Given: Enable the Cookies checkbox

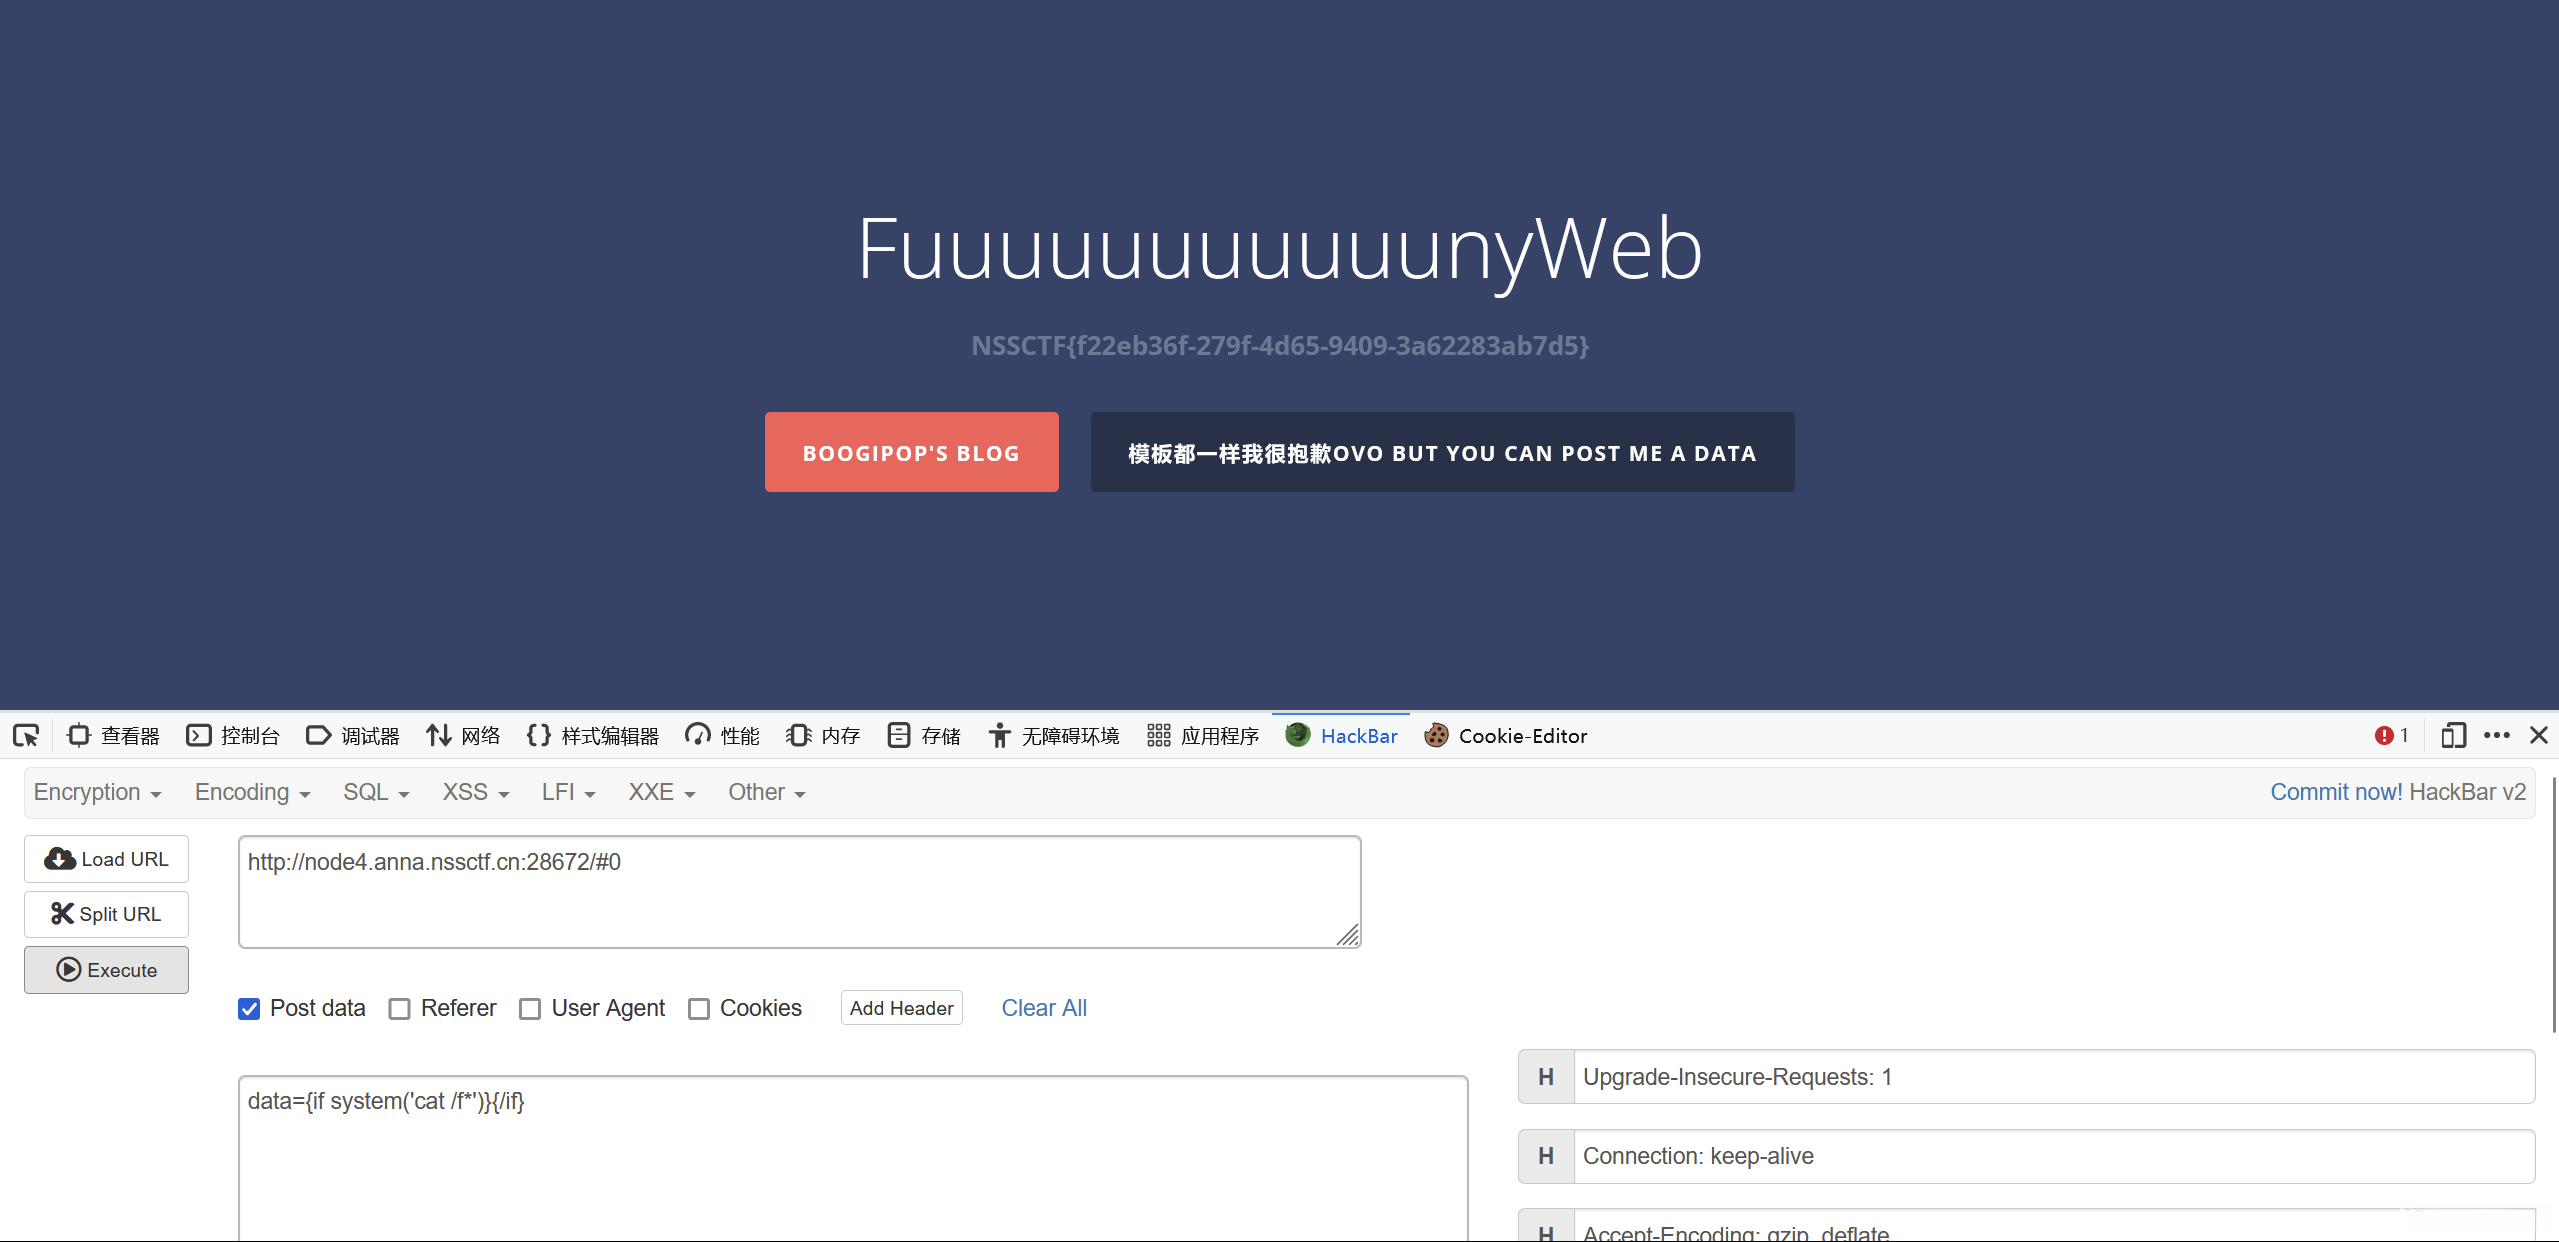Looking at the screenshot, I should click(x=699, y=1009).
